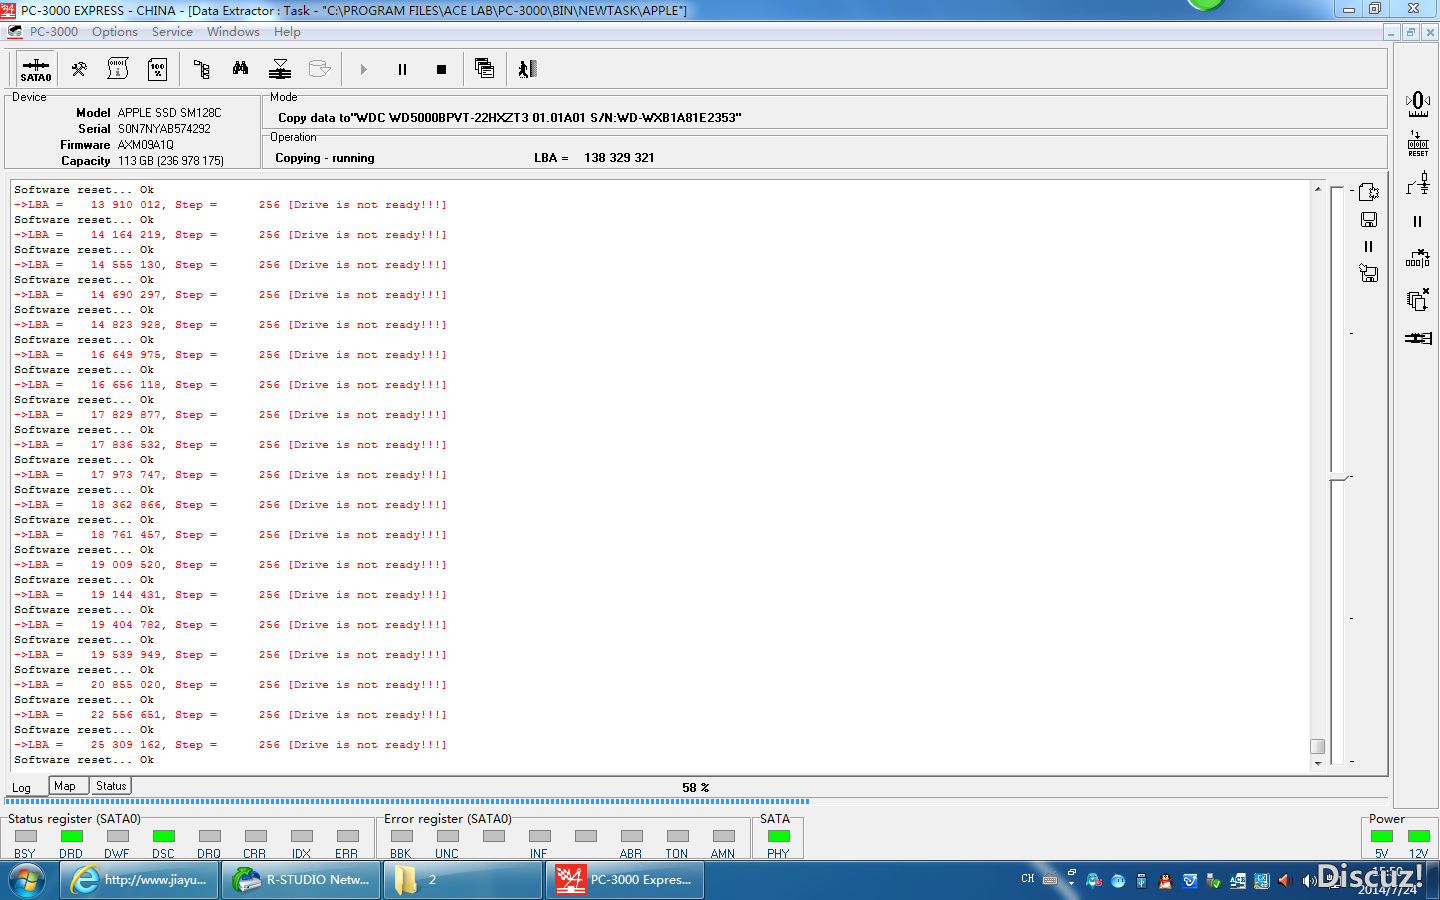Click the sector skip jump icon
1440x900 pixels.
pos(1418,259)
